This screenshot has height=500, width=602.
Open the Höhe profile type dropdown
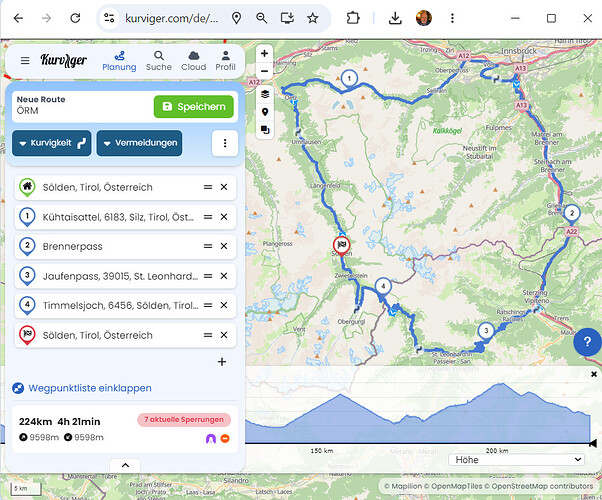[x=516, y=460]
